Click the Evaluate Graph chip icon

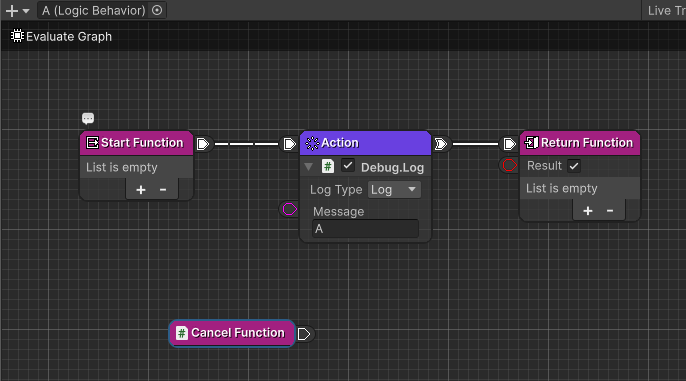(x=17, y=36)
